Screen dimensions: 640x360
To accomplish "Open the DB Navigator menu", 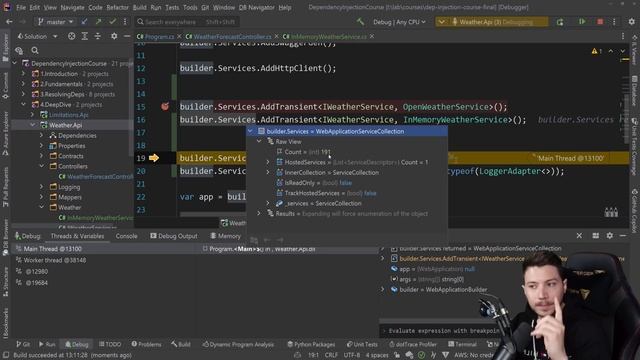I will [256, 7].
